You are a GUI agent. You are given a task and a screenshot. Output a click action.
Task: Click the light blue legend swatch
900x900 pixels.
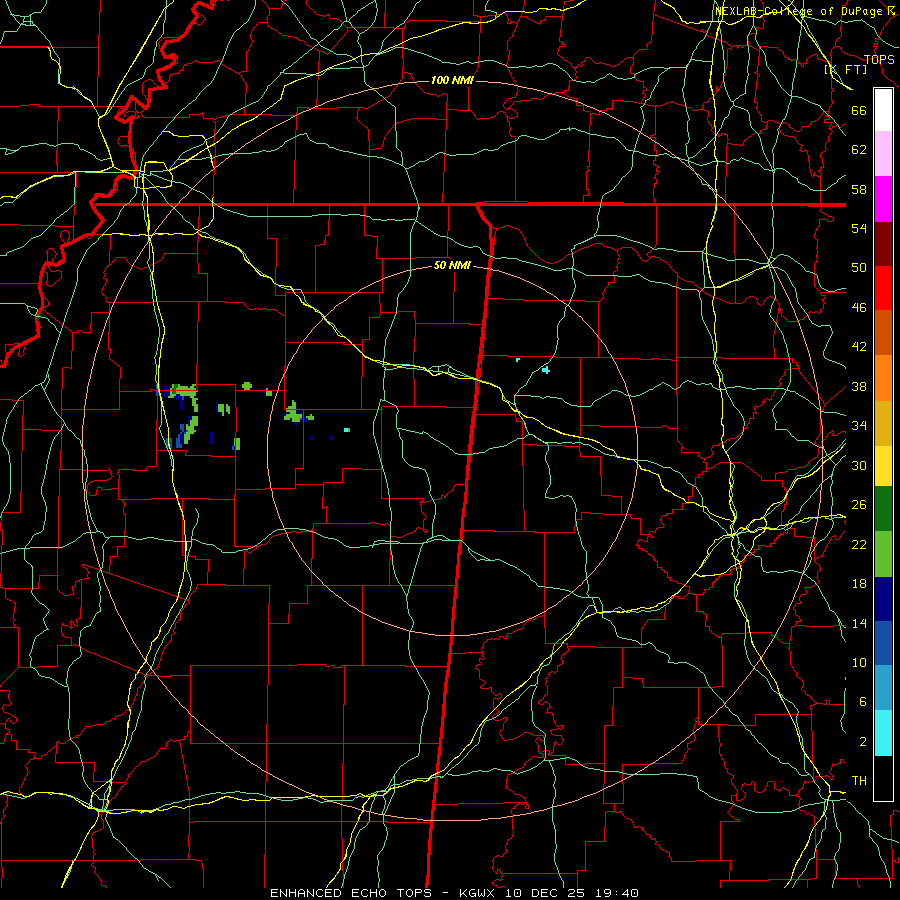(883, 688)
